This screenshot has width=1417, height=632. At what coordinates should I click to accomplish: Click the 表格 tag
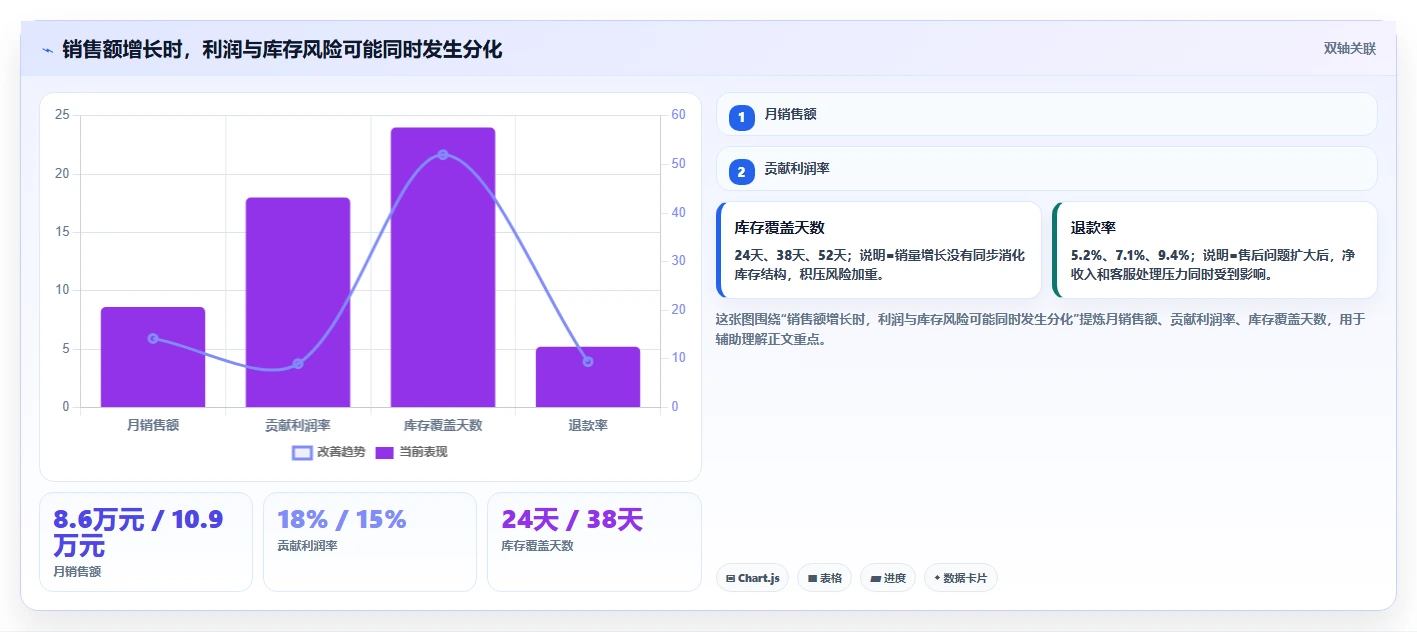coord(824,578)
